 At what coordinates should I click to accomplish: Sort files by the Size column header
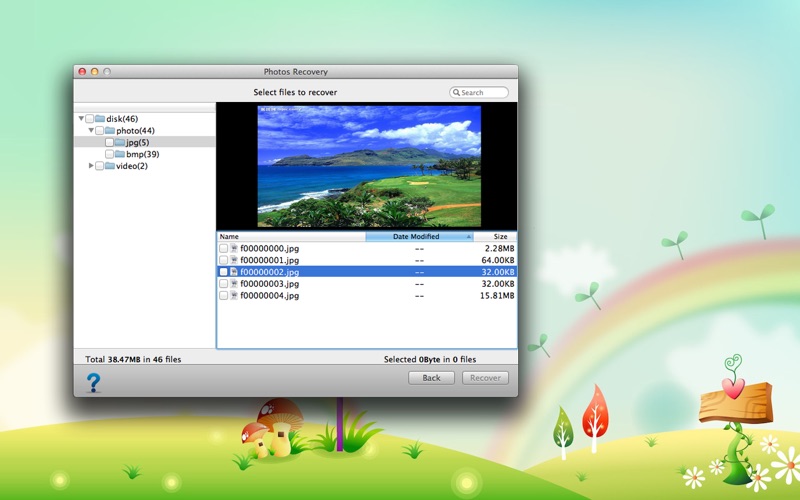point(495,237)
